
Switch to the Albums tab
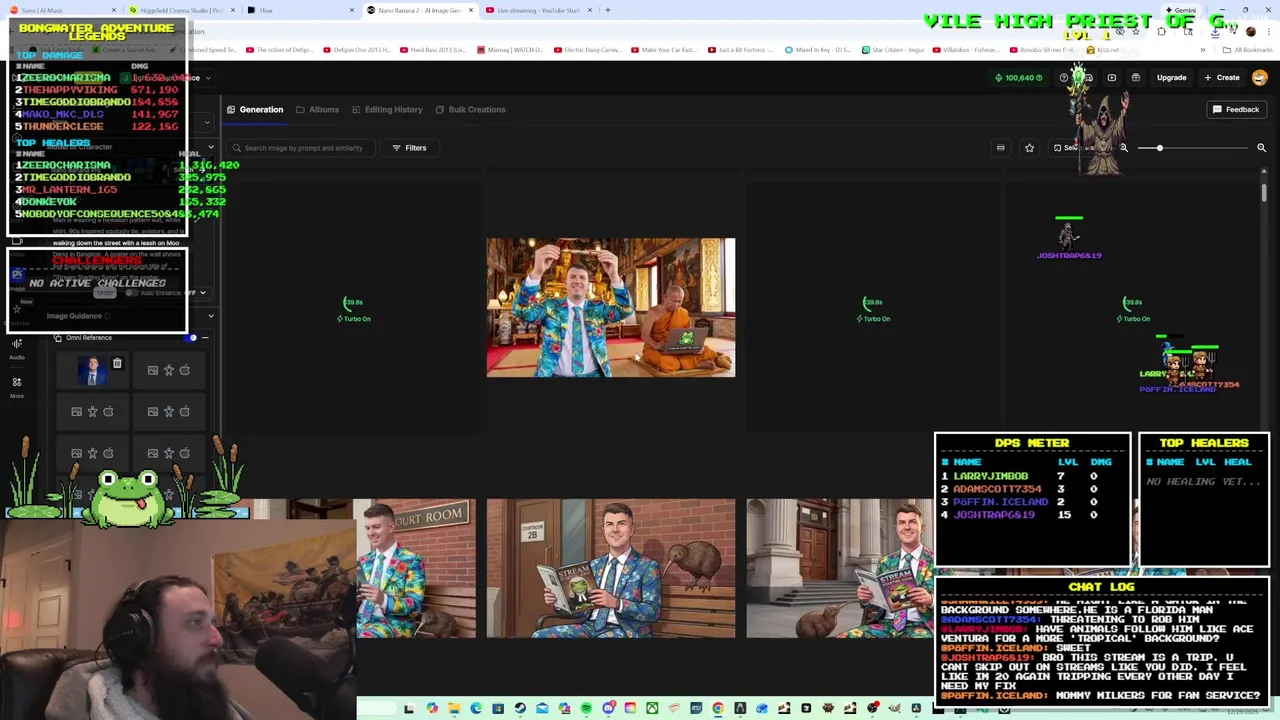317,109
